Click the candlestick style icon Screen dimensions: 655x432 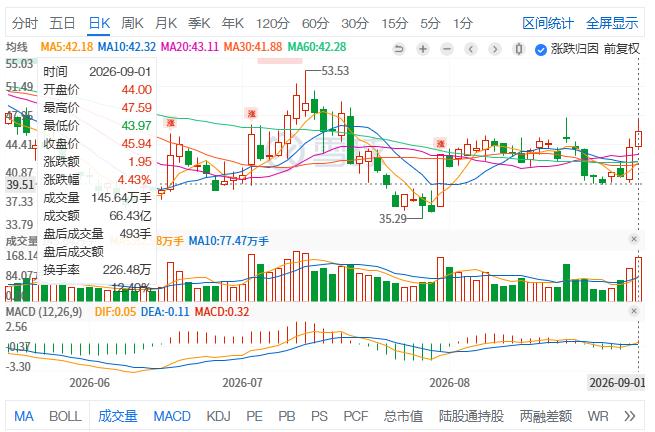point(518,49)
